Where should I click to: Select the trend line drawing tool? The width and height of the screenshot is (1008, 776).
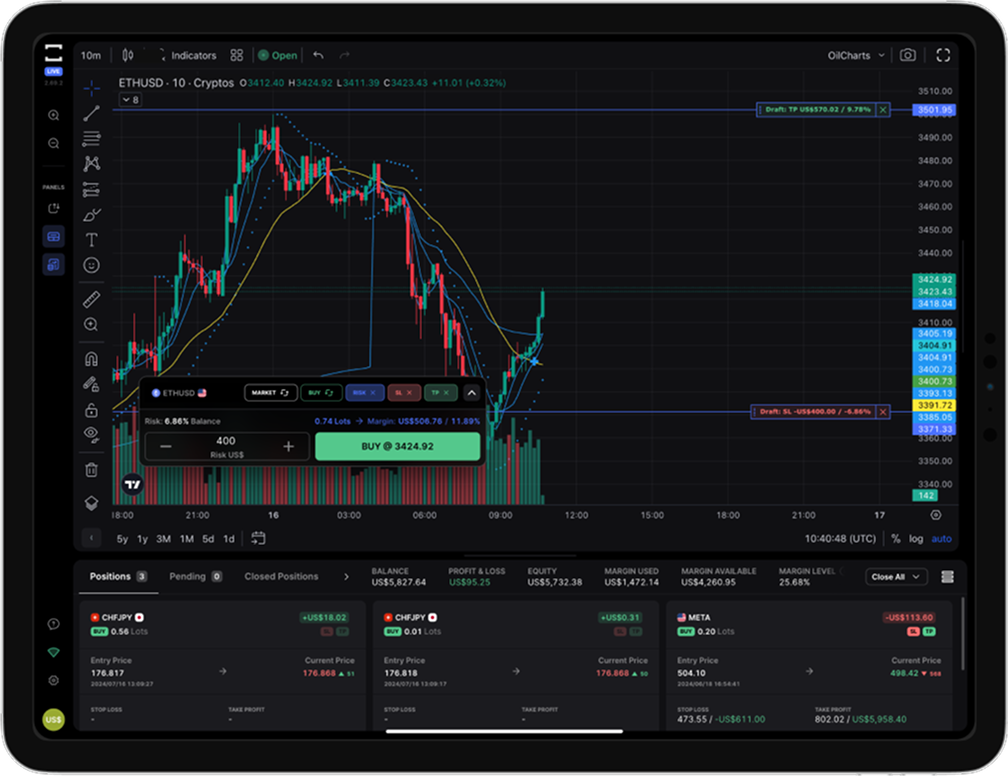92,113
